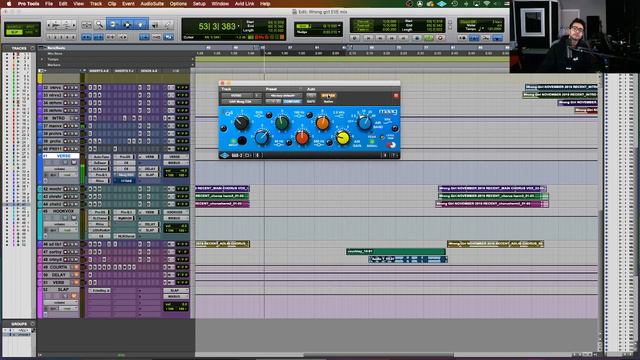
Task: Click the record button in transport
Action: 440,38
